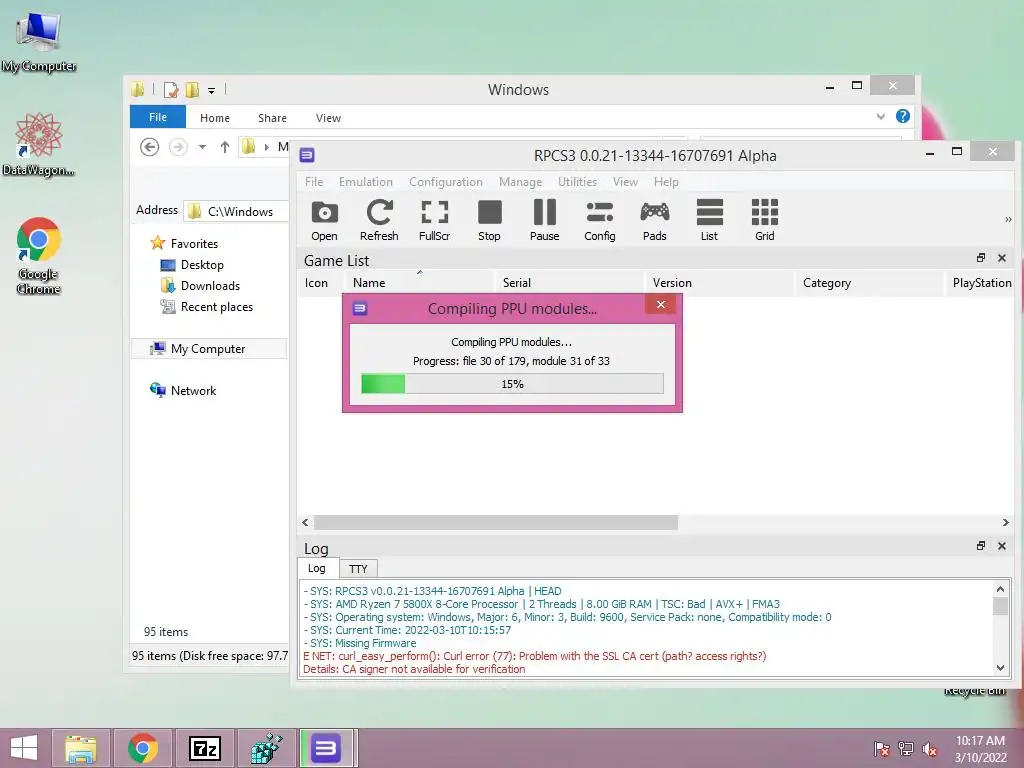Switch to the TTY tab
1024x768 pixels.
(358, 569)
